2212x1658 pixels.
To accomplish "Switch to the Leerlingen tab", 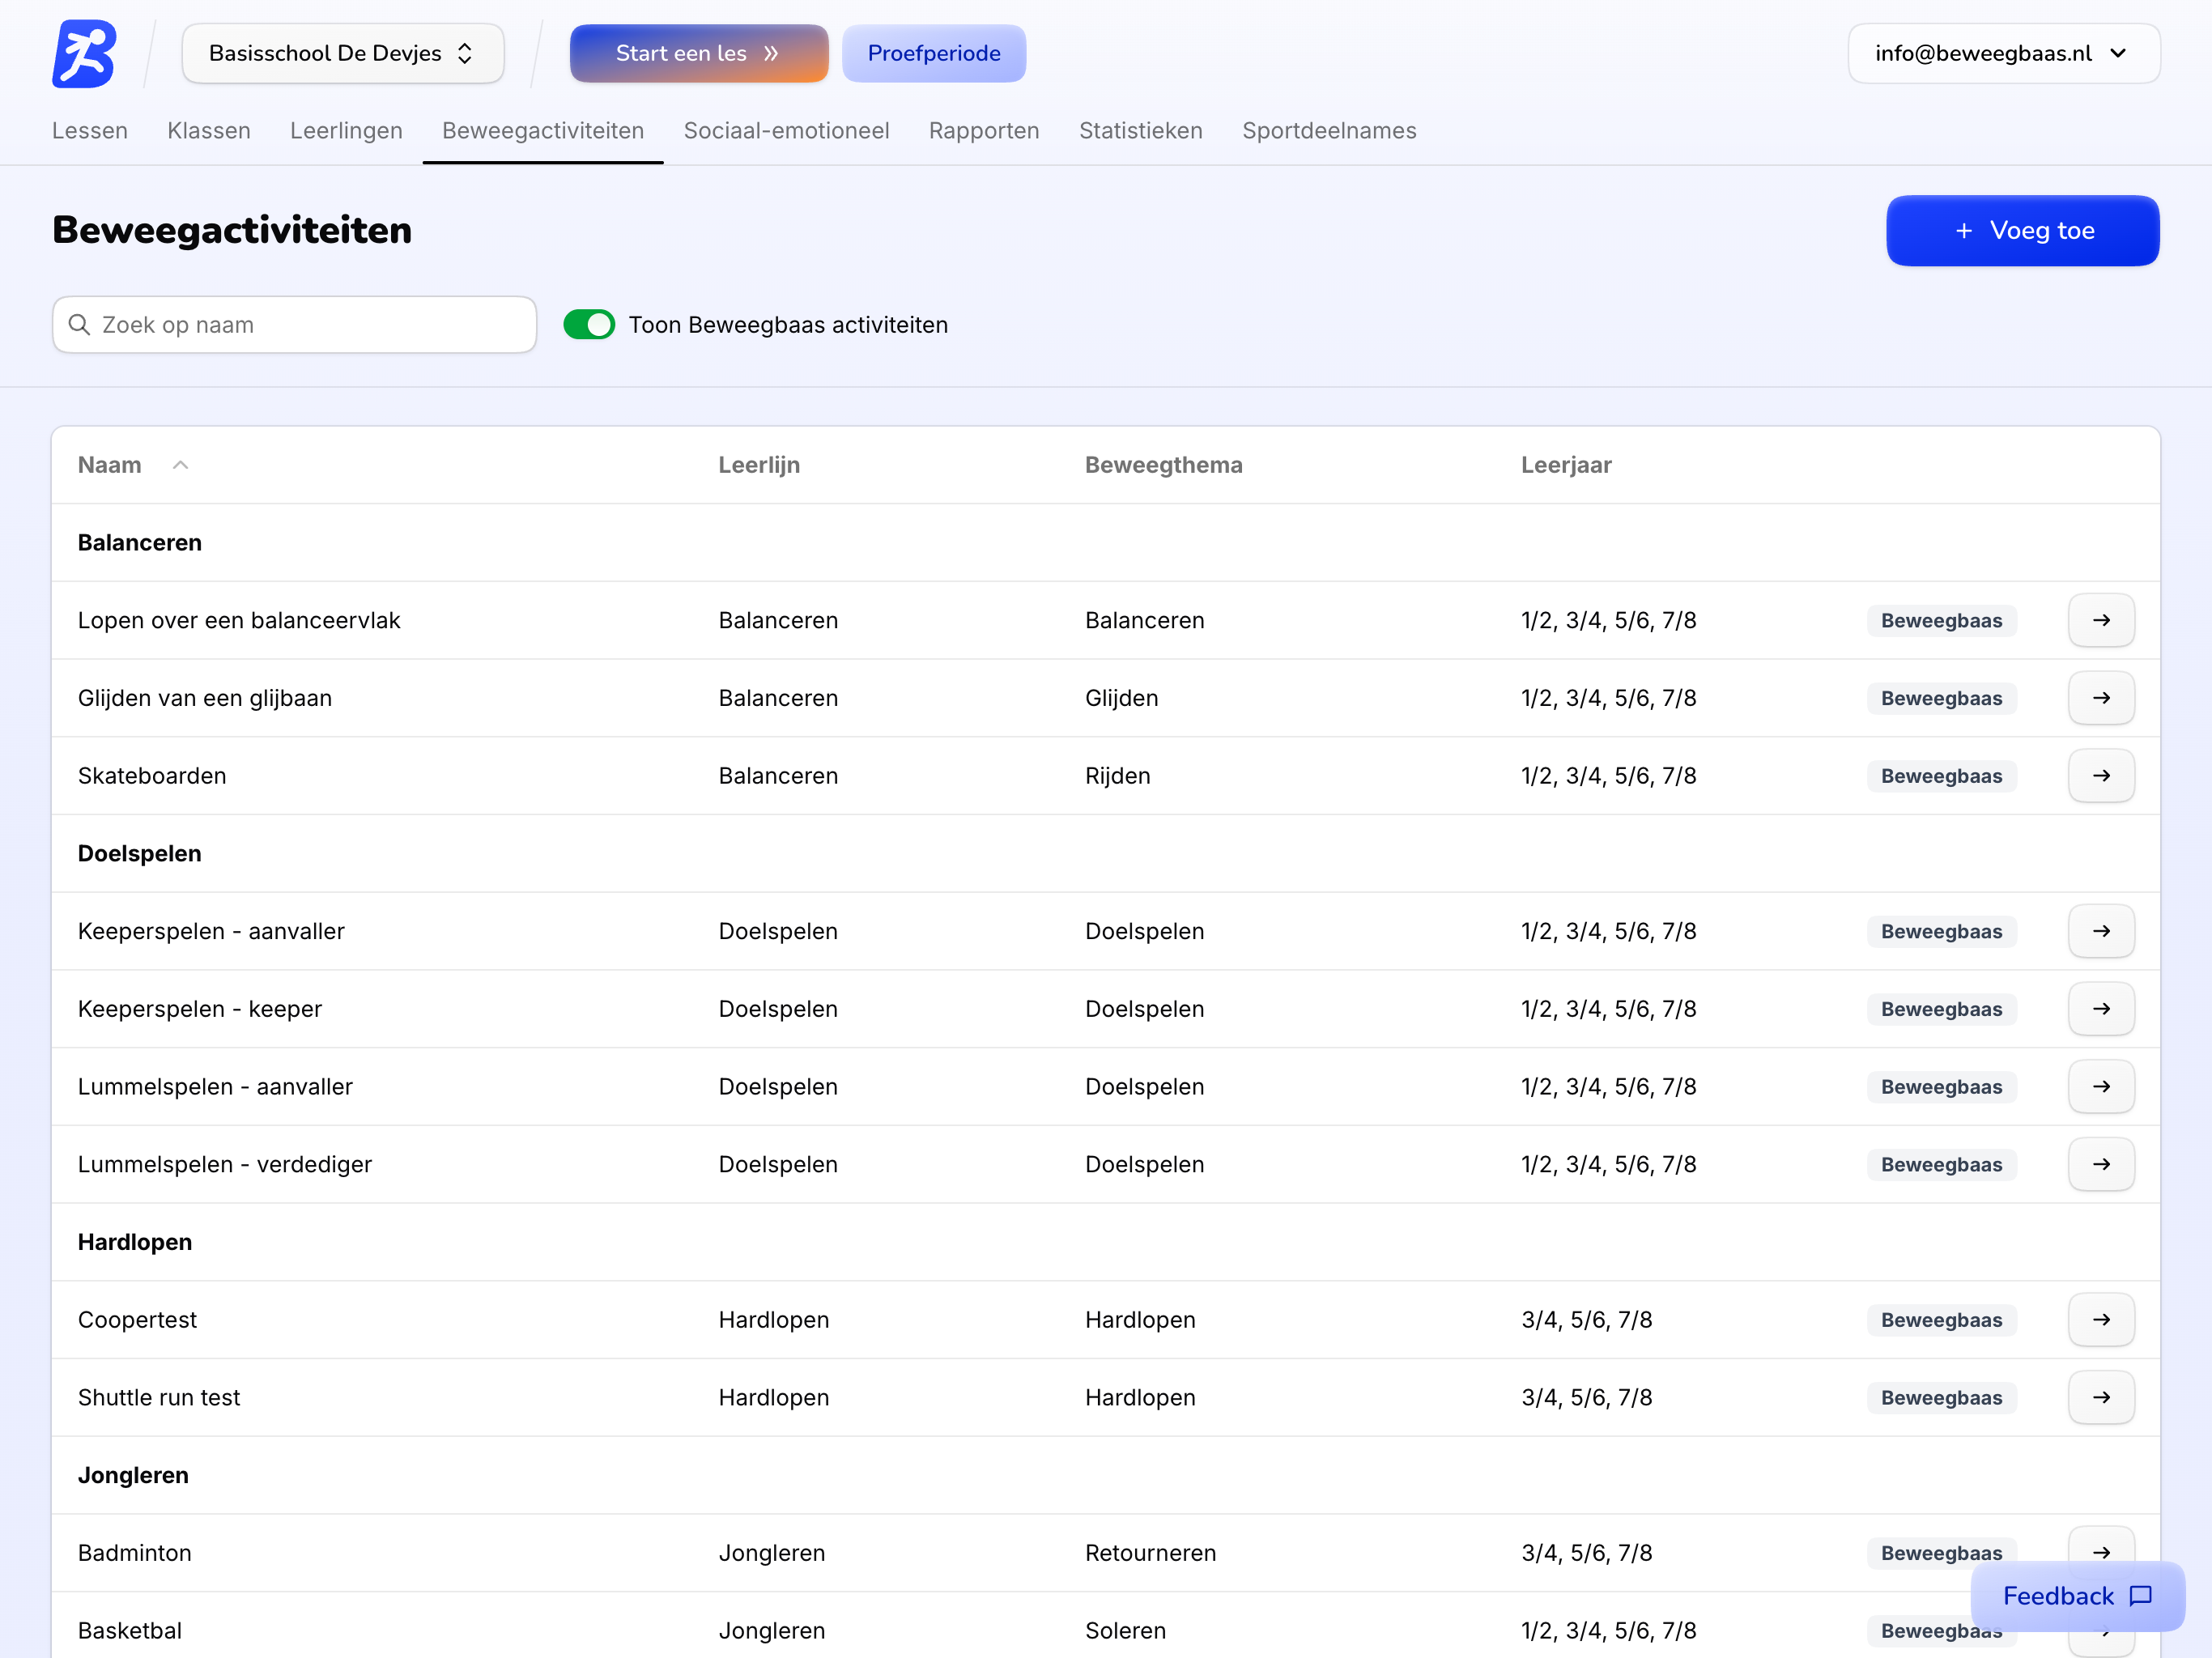I will (x=346, y=131).
